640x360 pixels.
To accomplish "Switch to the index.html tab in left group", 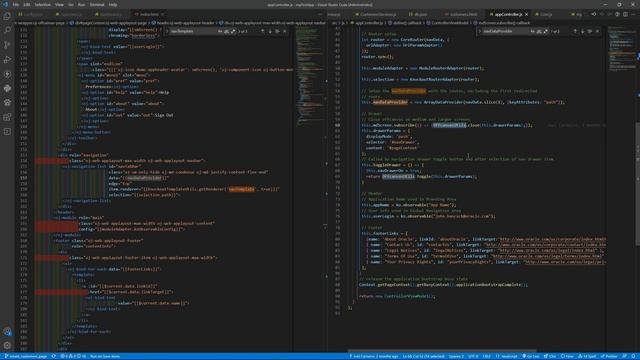I will click(x=149, y=14).
